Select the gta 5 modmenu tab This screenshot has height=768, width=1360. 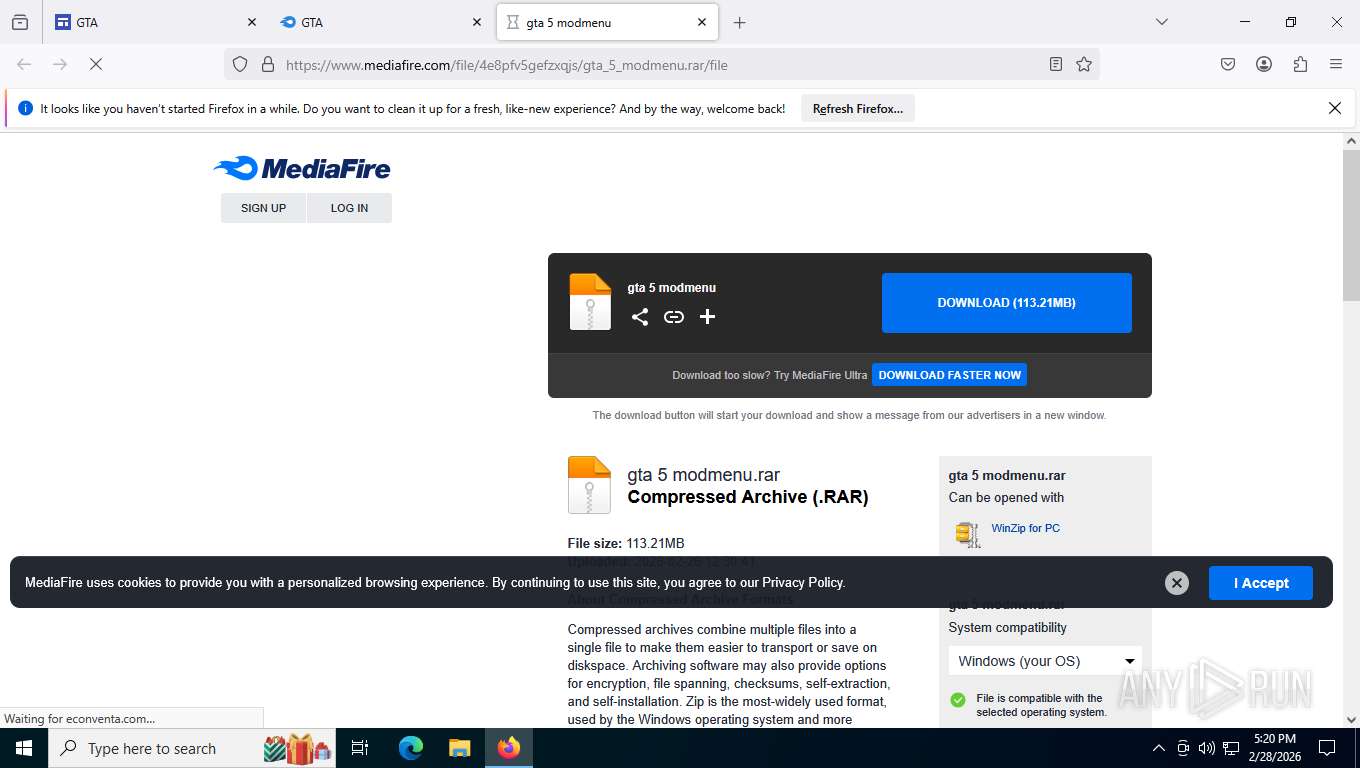pos(605,22)
